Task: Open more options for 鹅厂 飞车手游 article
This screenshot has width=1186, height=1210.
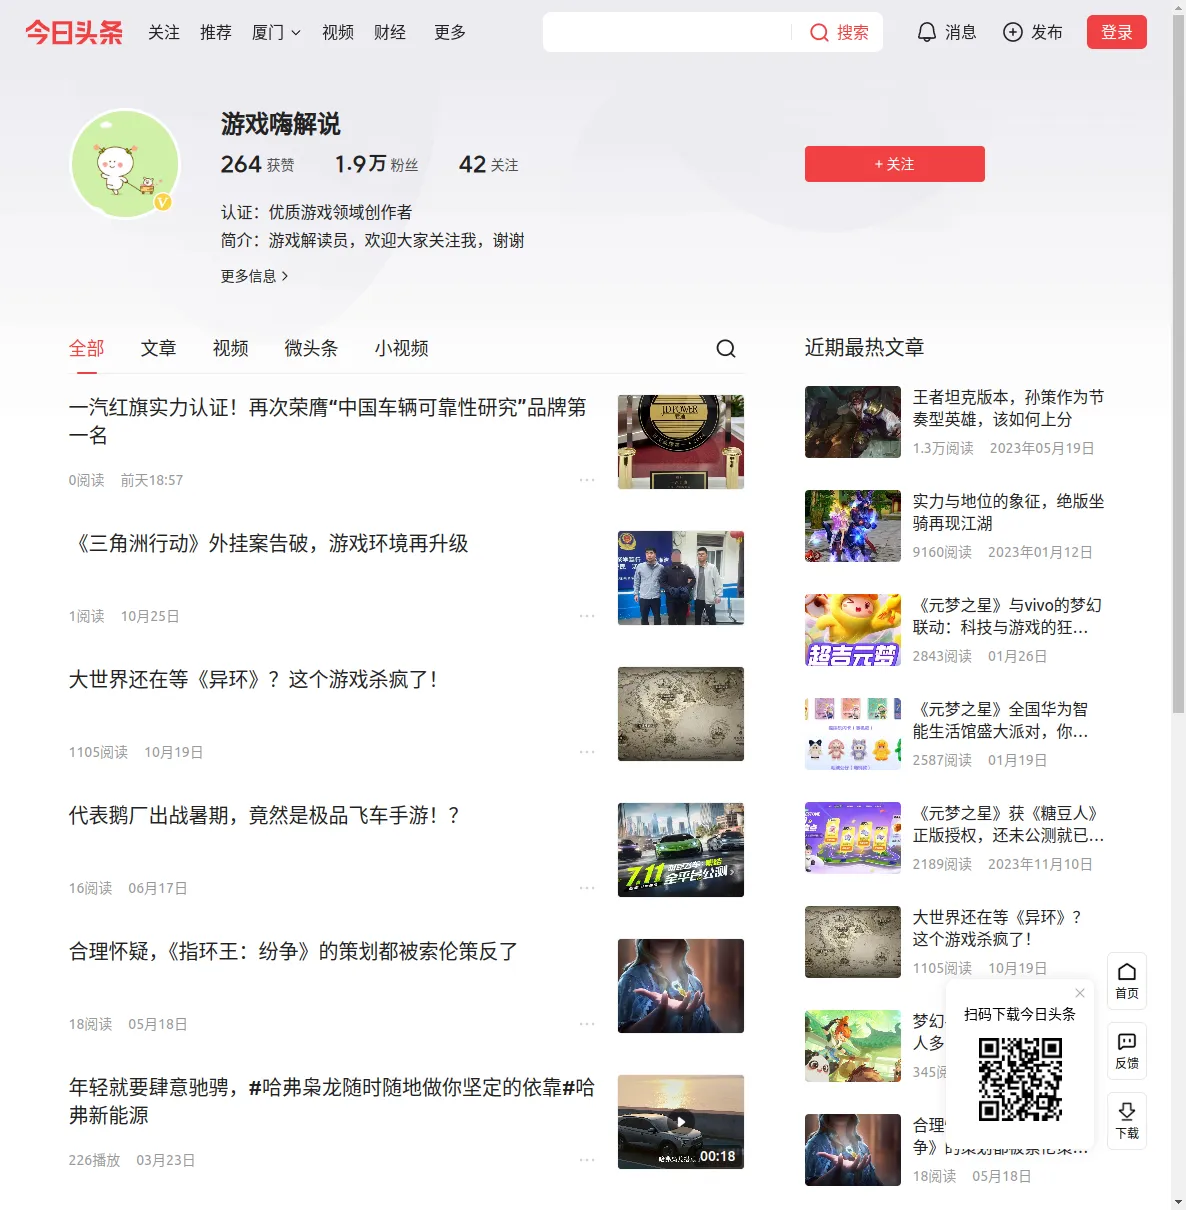Action: click(587, 888)
